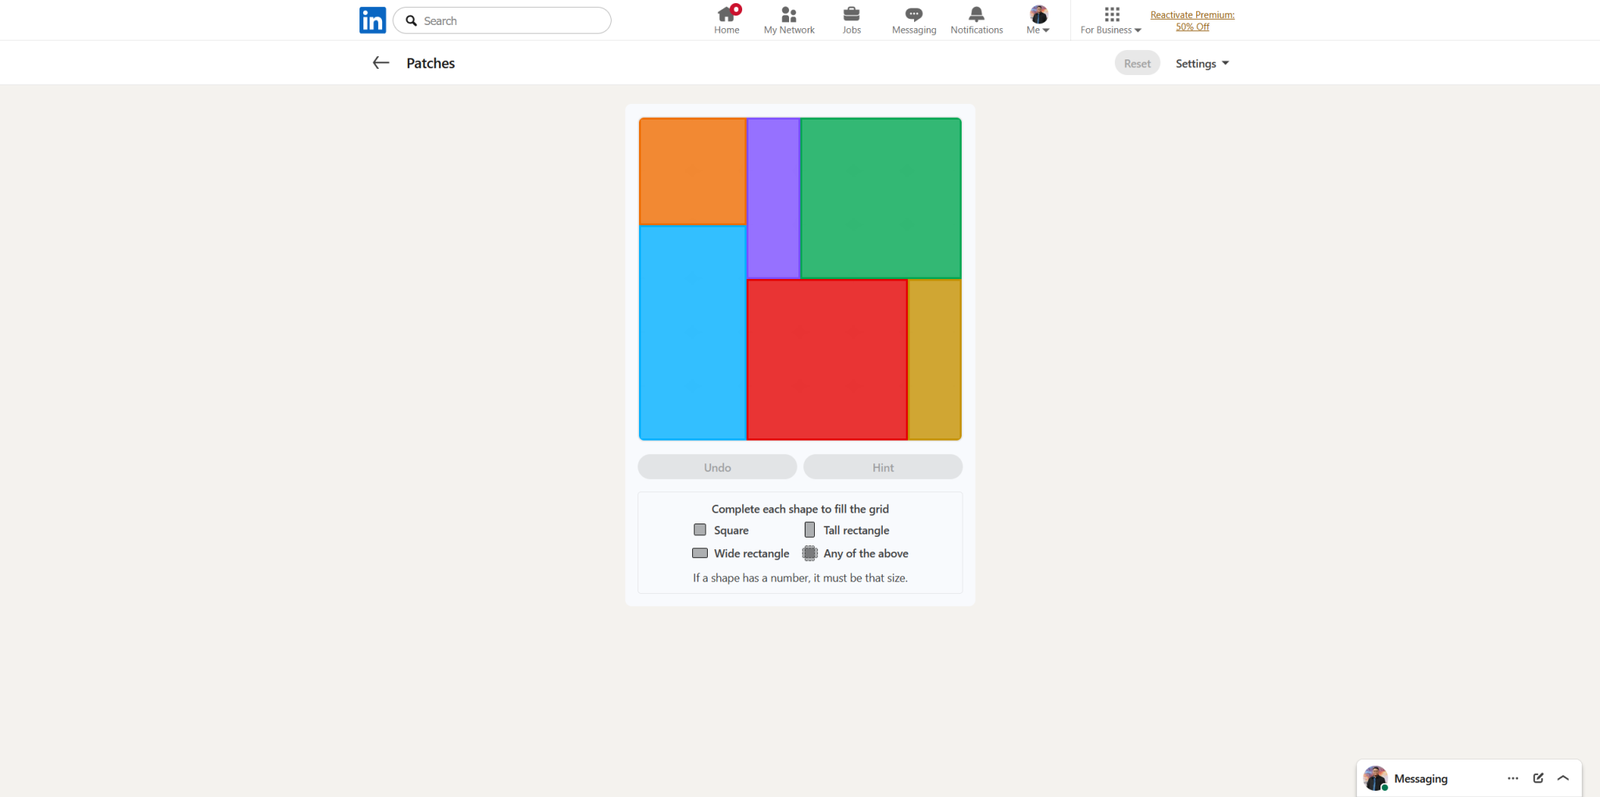Expand the For Business menu
Image resolution: width=1600 pixels, height=797 pixels.
point(1110,20)
